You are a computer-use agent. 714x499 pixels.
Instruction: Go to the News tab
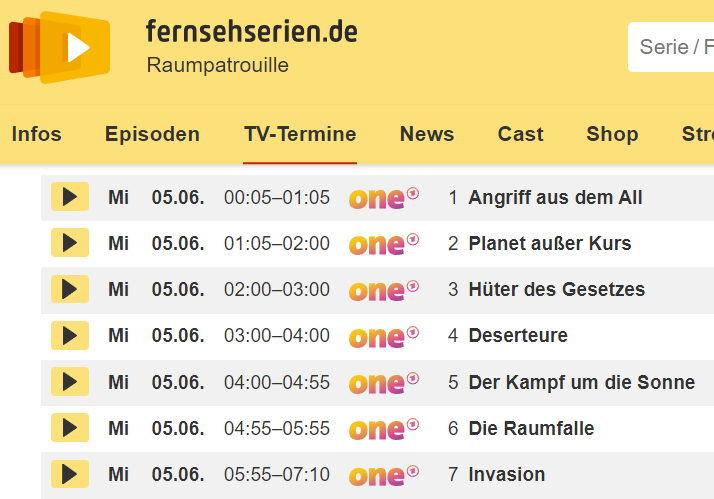pos(427,134)
